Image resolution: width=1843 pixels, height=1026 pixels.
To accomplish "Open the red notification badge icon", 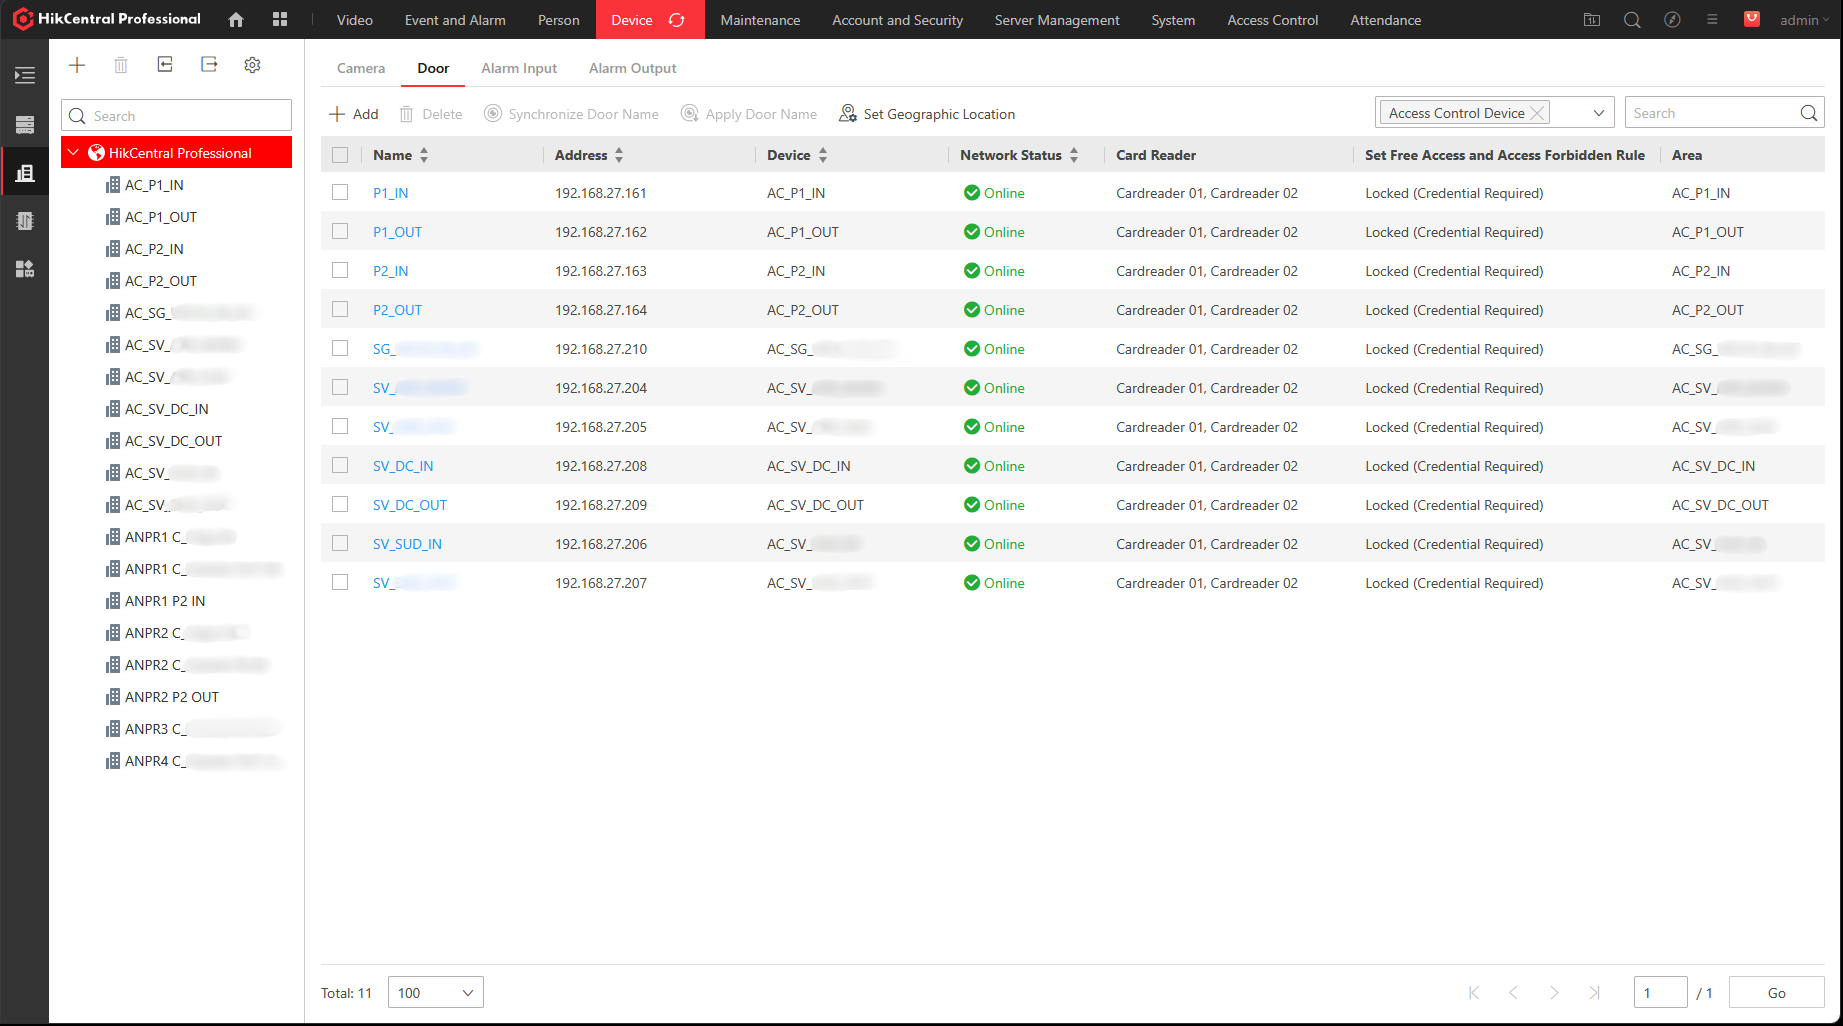I will tap(1752, 19).
